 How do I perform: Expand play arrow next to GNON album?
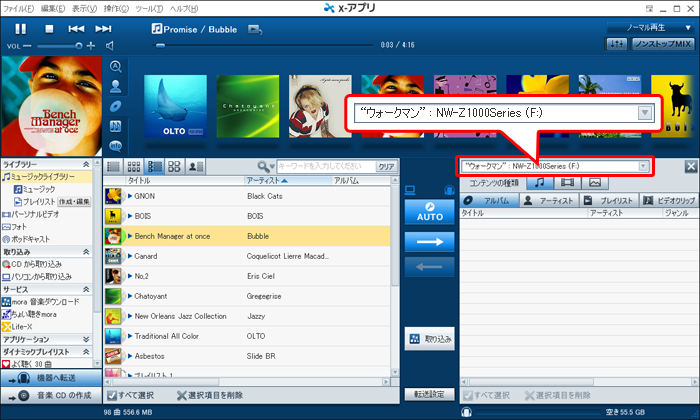point(130,196)
